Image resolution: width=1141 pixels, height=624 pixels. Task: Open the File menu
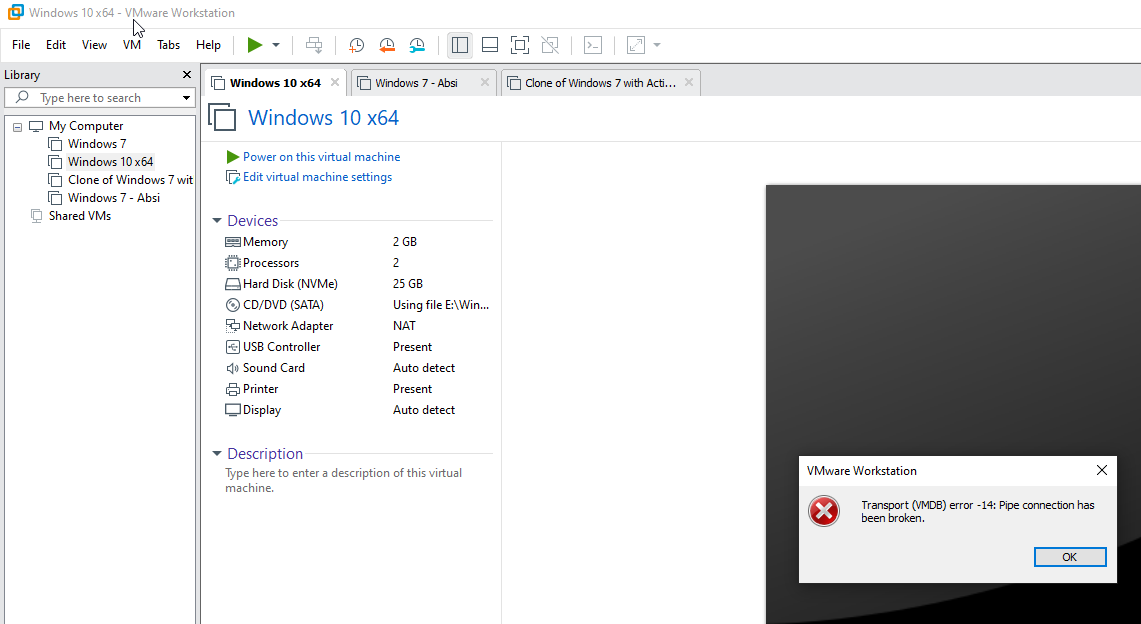point(21,45)
